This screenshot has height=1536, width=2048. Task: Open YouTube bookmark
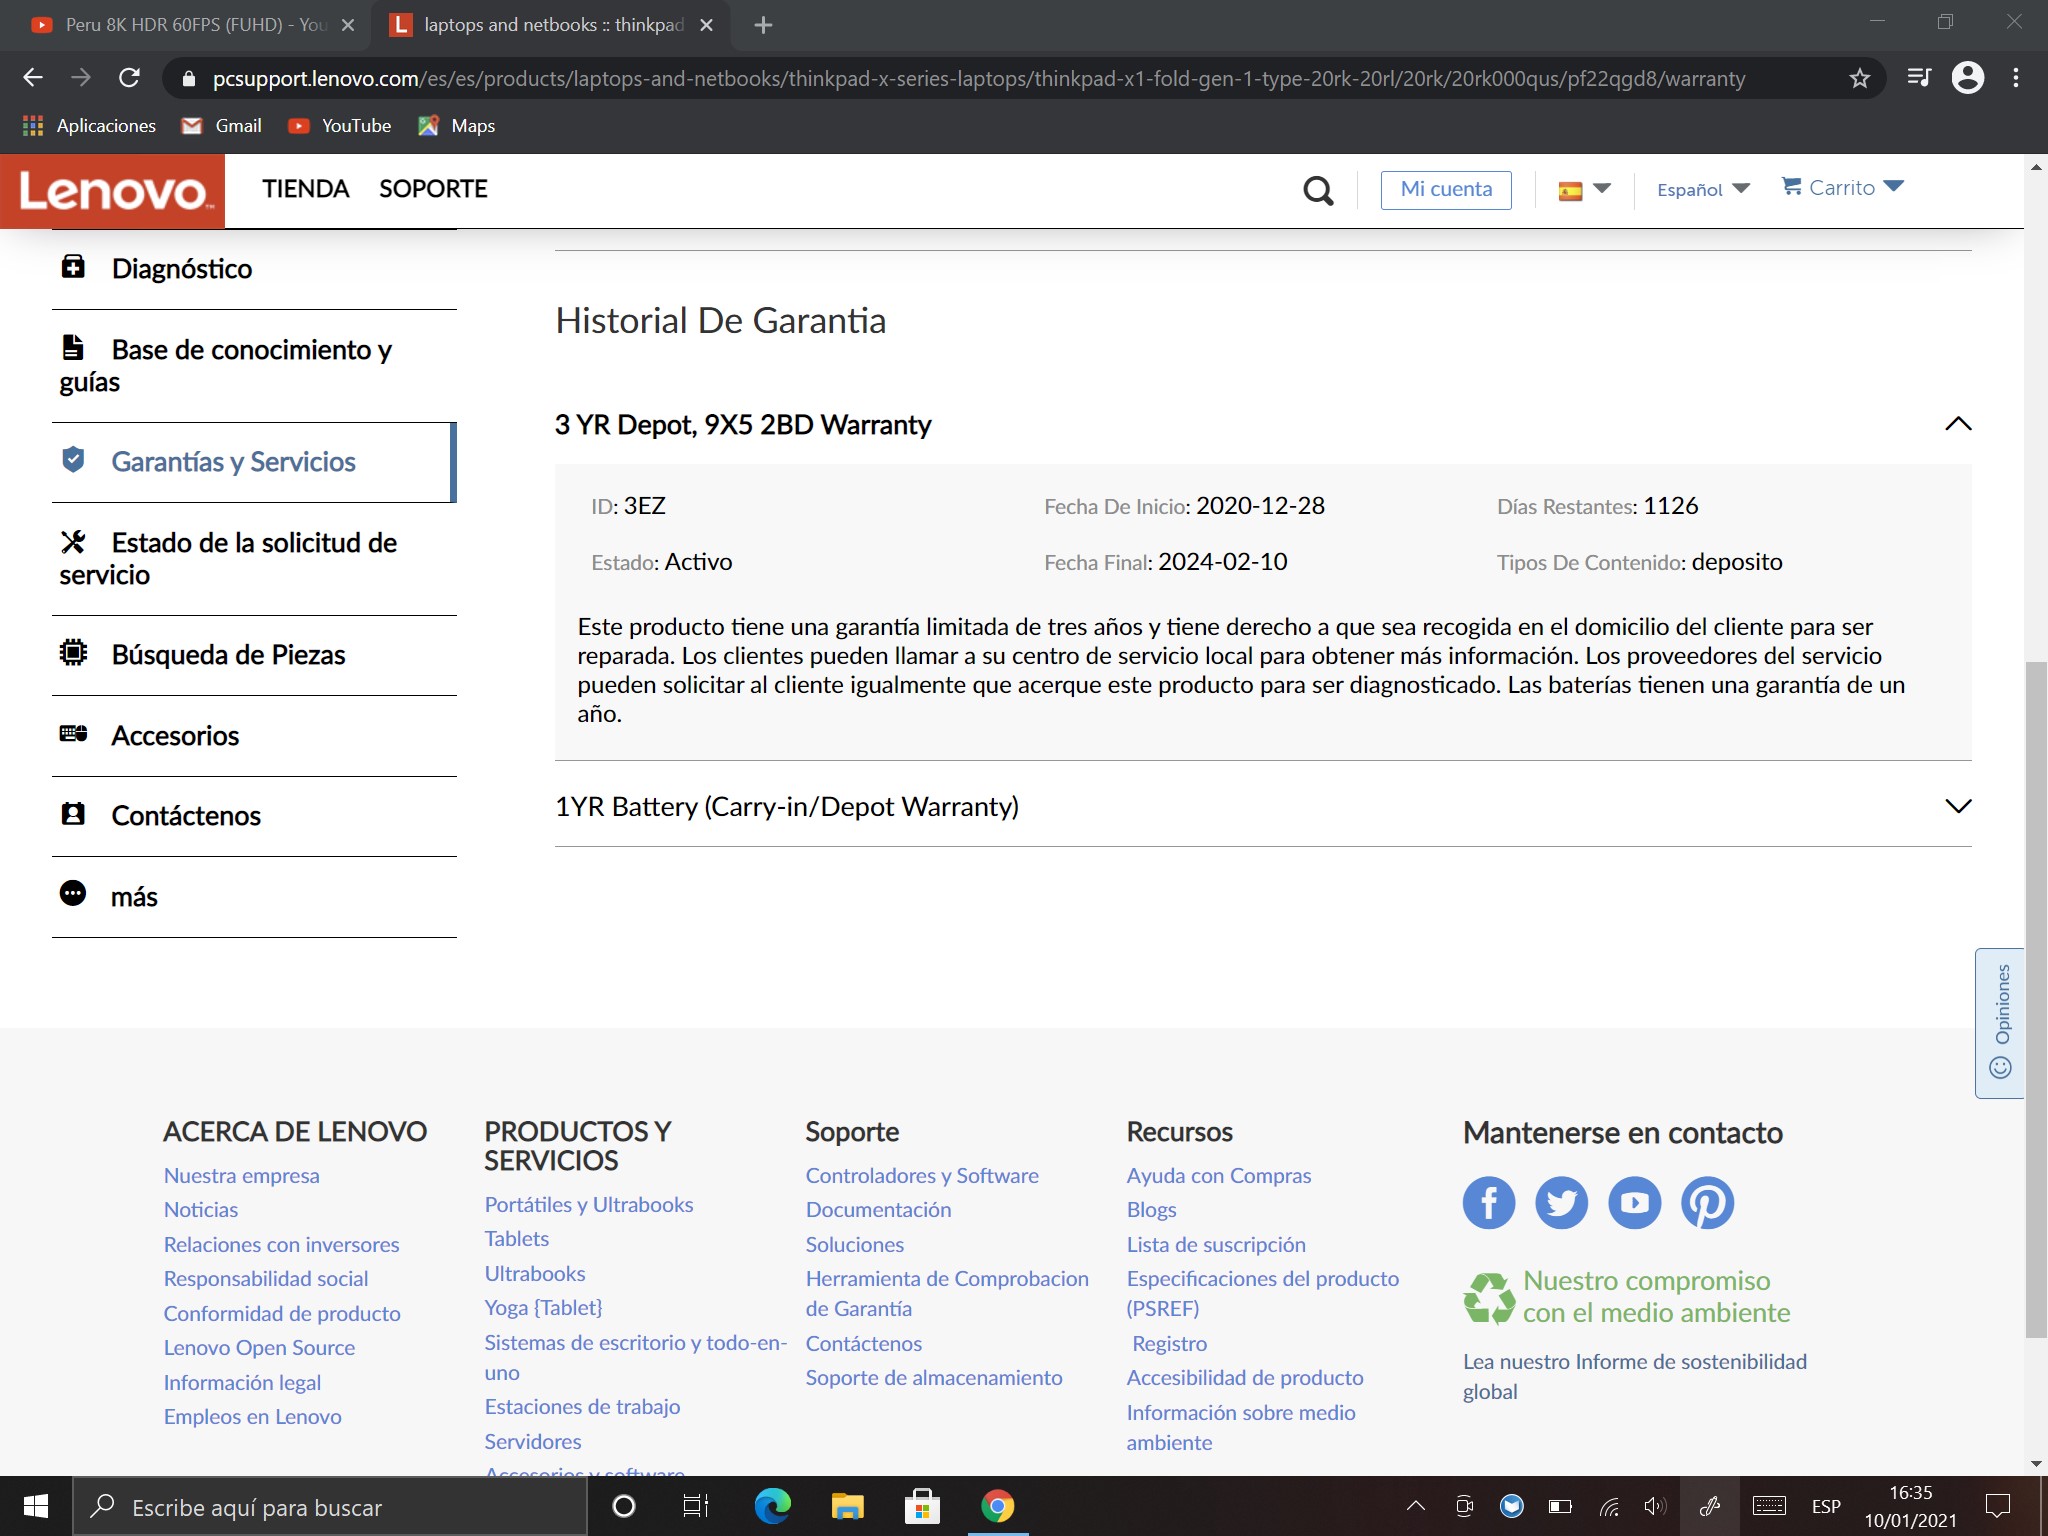click(x=340, y=126)
